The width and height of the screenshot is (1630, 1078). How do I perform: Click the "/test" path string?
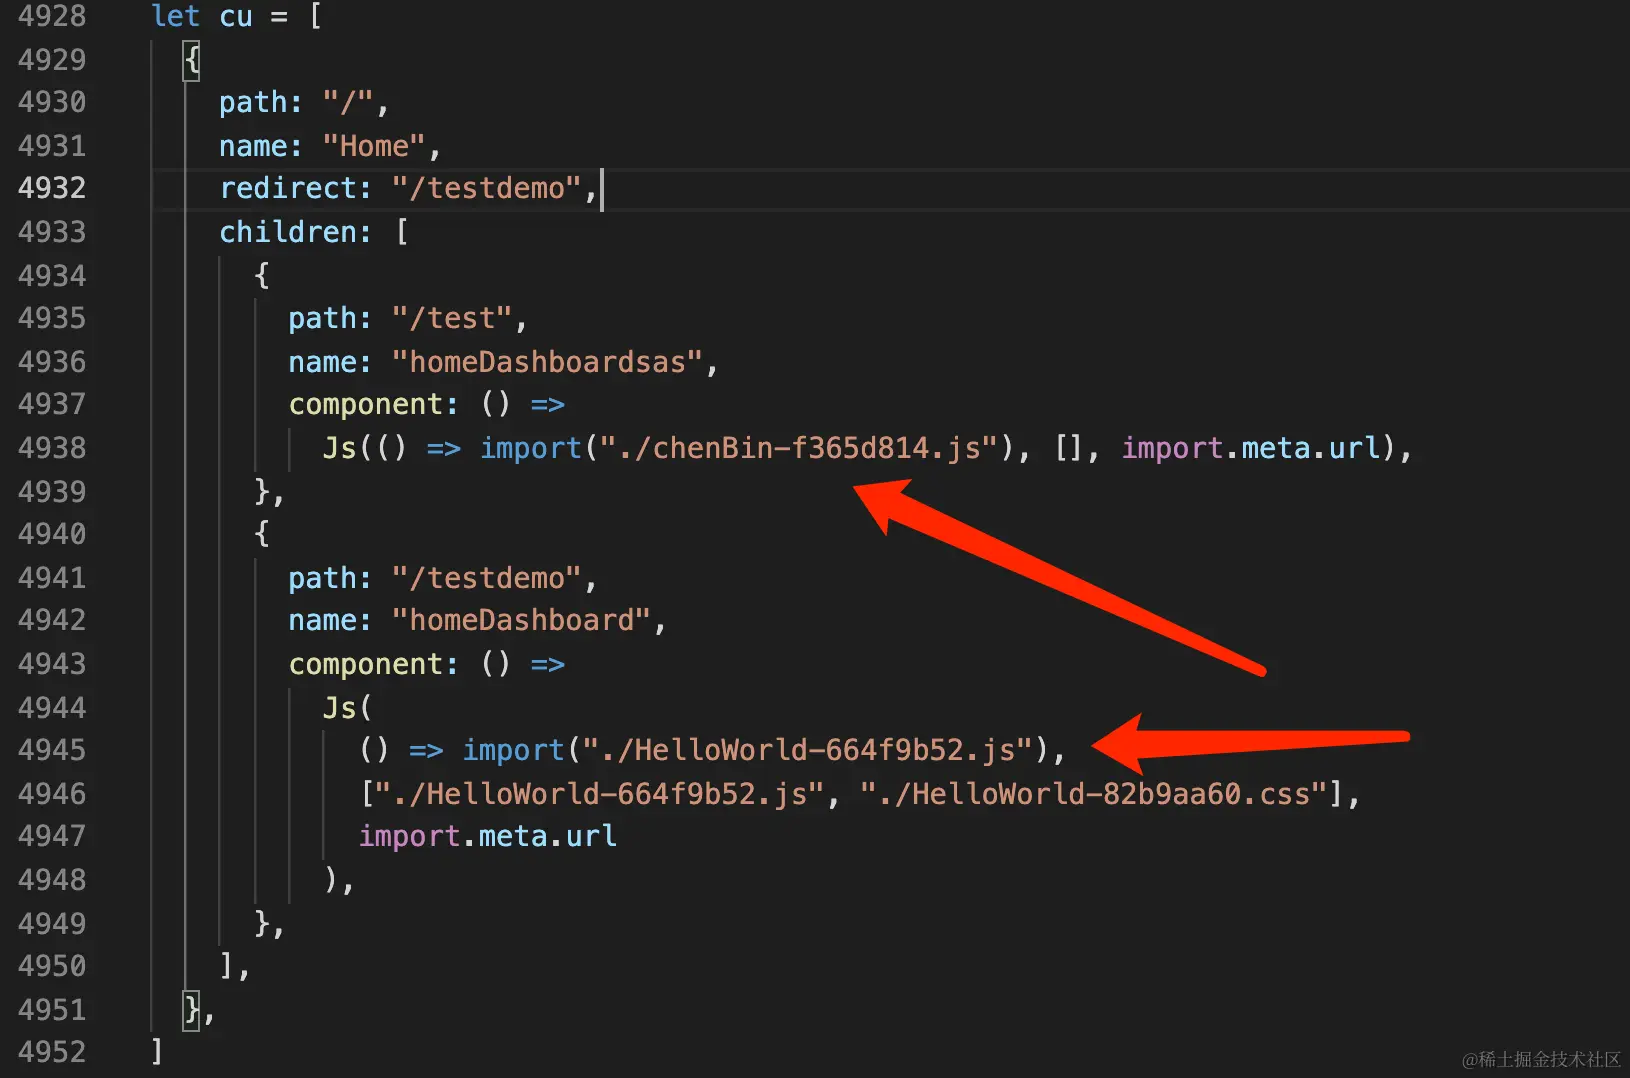(452, 318)
